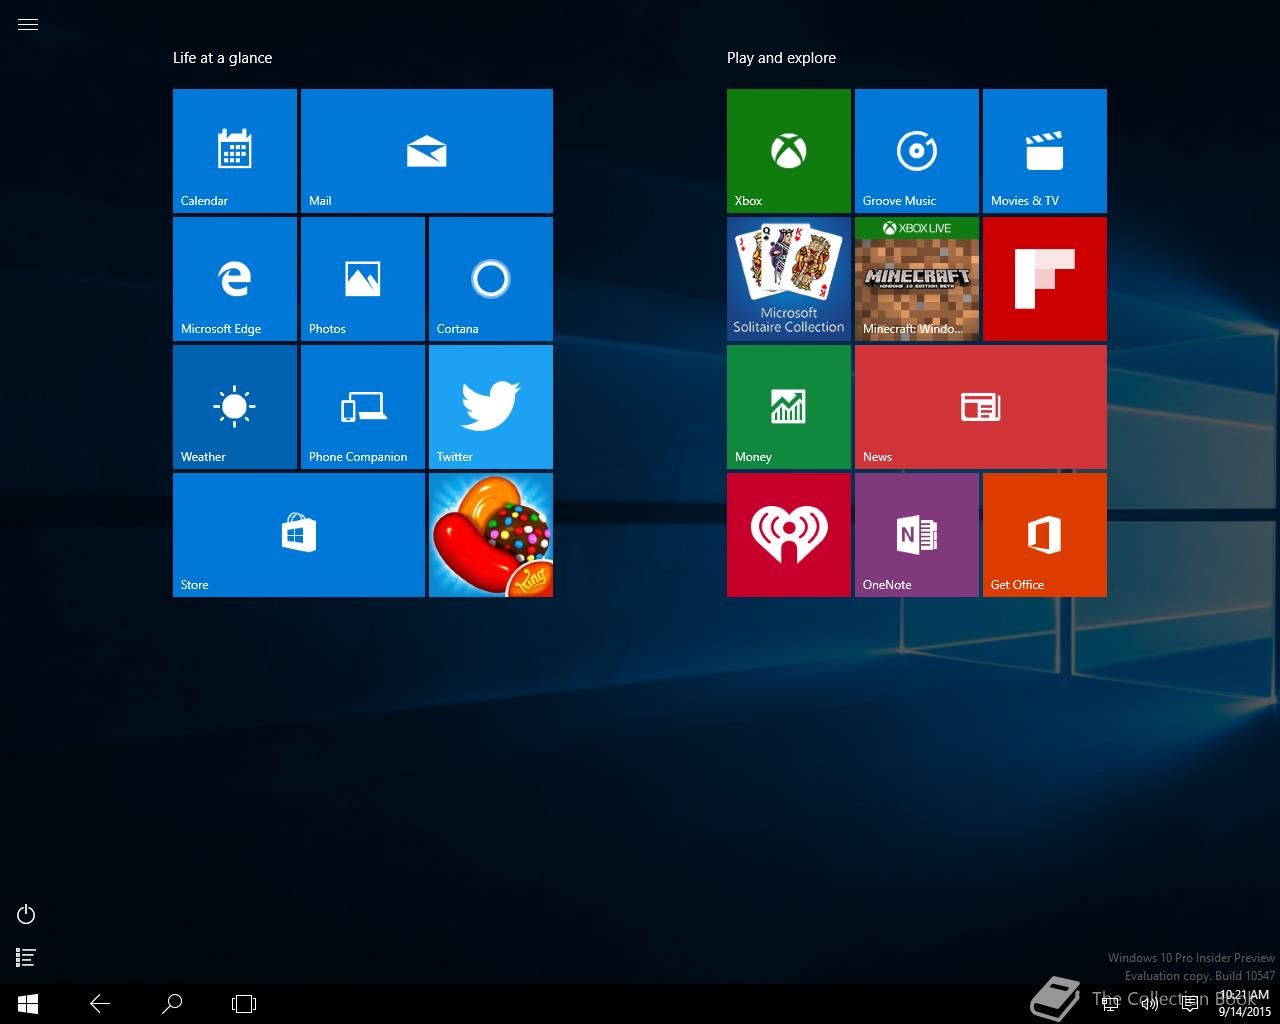
Task: Click the Play and explore heading
Action: tap(781, 58)
